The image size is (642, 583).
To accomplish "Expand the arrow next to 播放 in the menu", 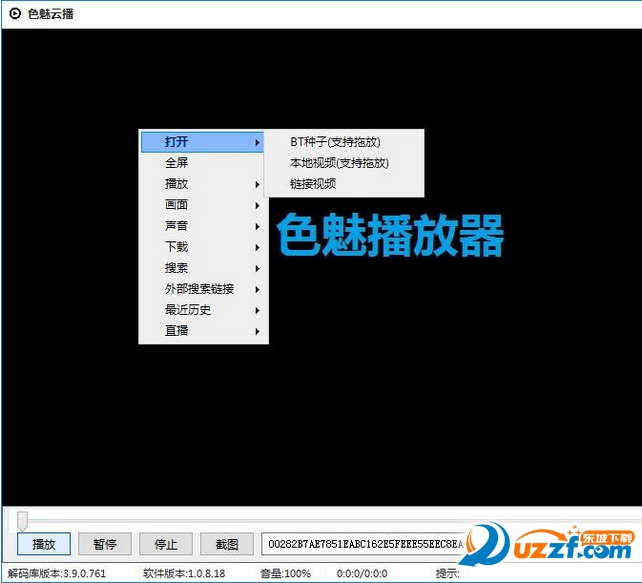I will (257, 185).
